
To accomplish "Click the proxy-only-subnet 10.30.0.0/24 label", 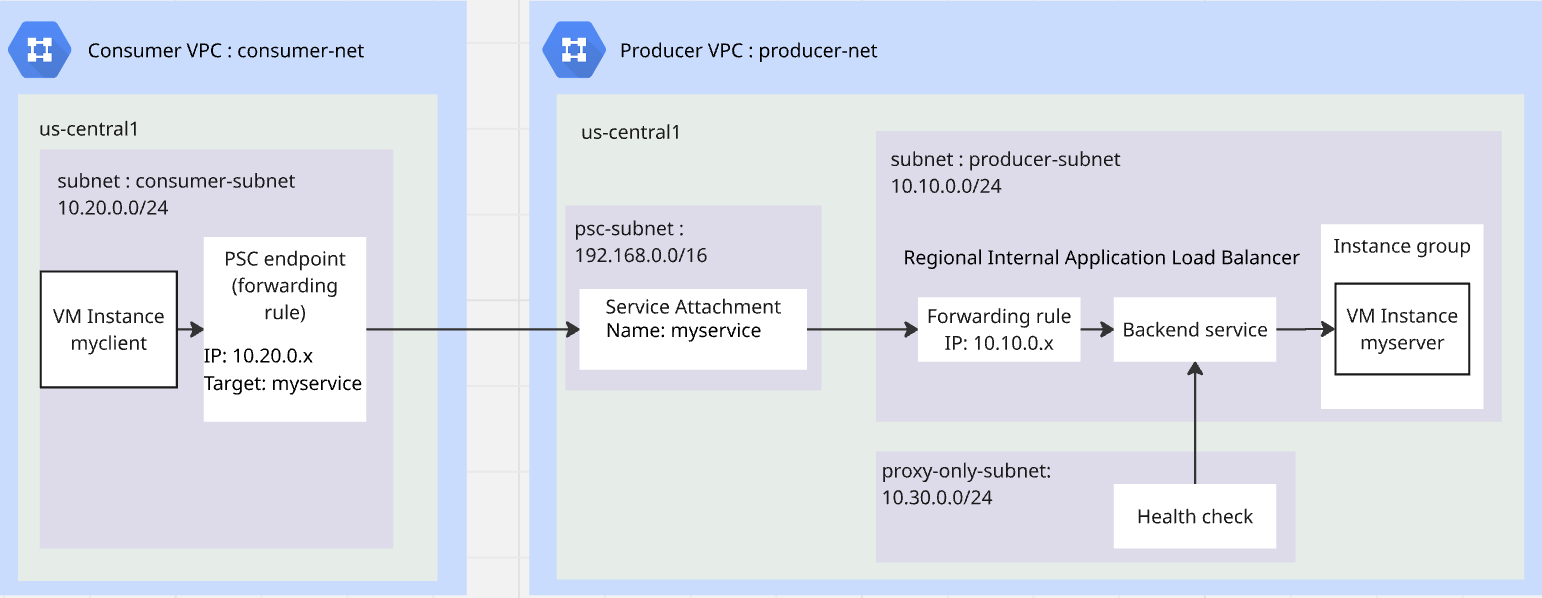I will (951, 484).
